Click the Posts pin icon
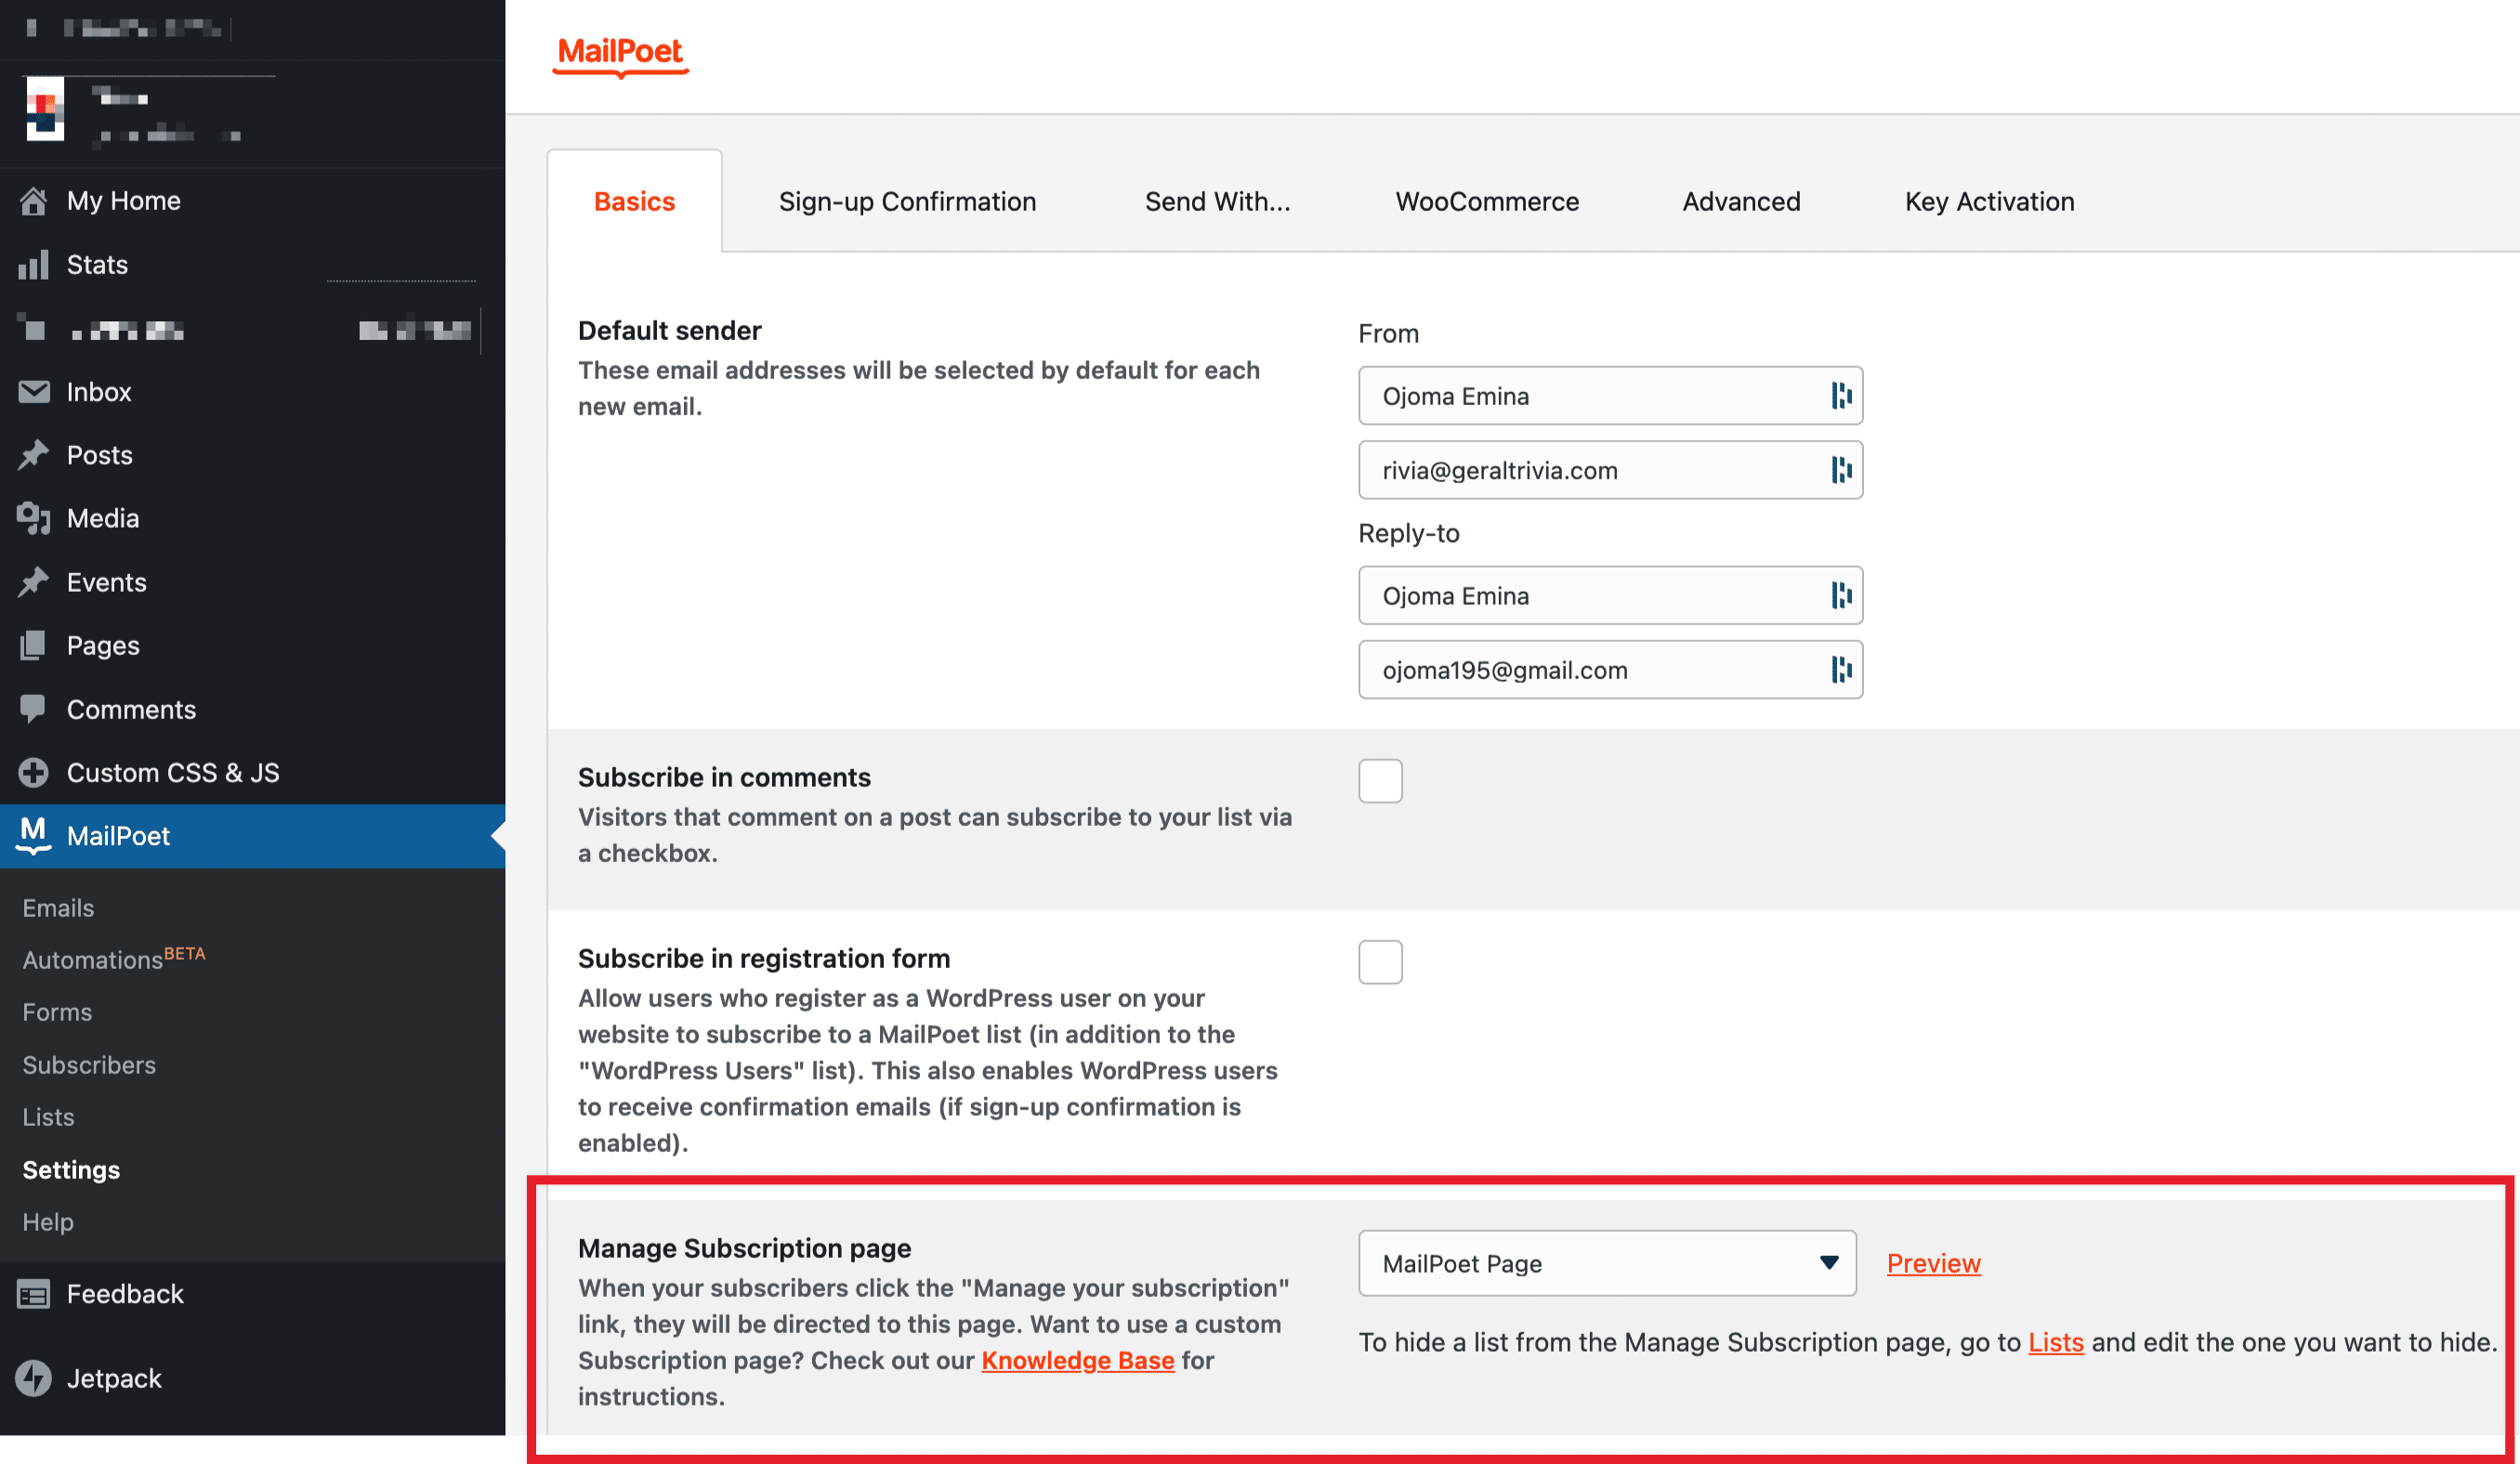The width and height of the screenshot is (2520, 1464). [33, 455]
